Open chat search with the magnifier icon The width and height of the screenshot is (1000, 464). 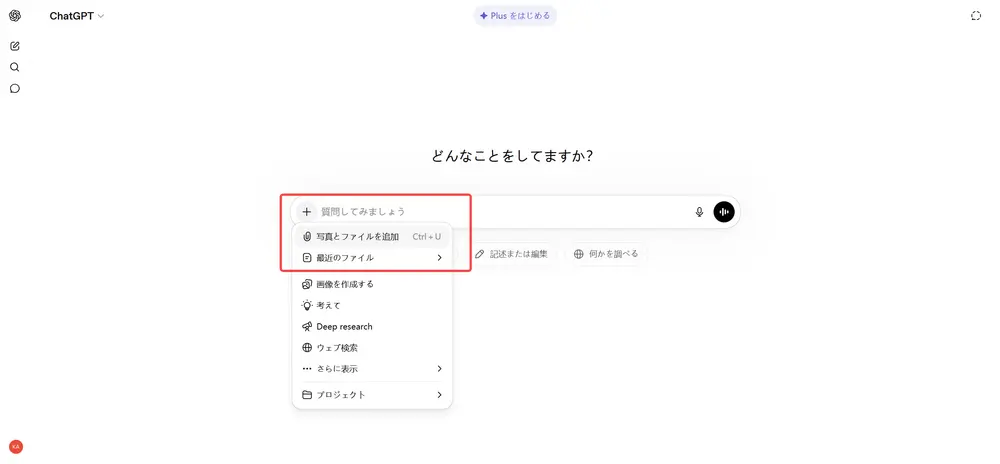coord(15,67)
